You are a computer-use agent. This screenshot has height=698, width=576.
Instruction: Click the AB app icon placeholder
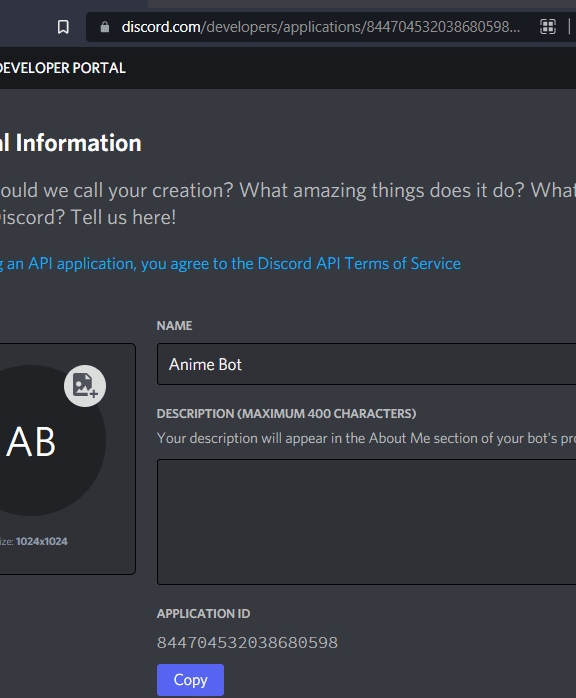coord(31,441)
